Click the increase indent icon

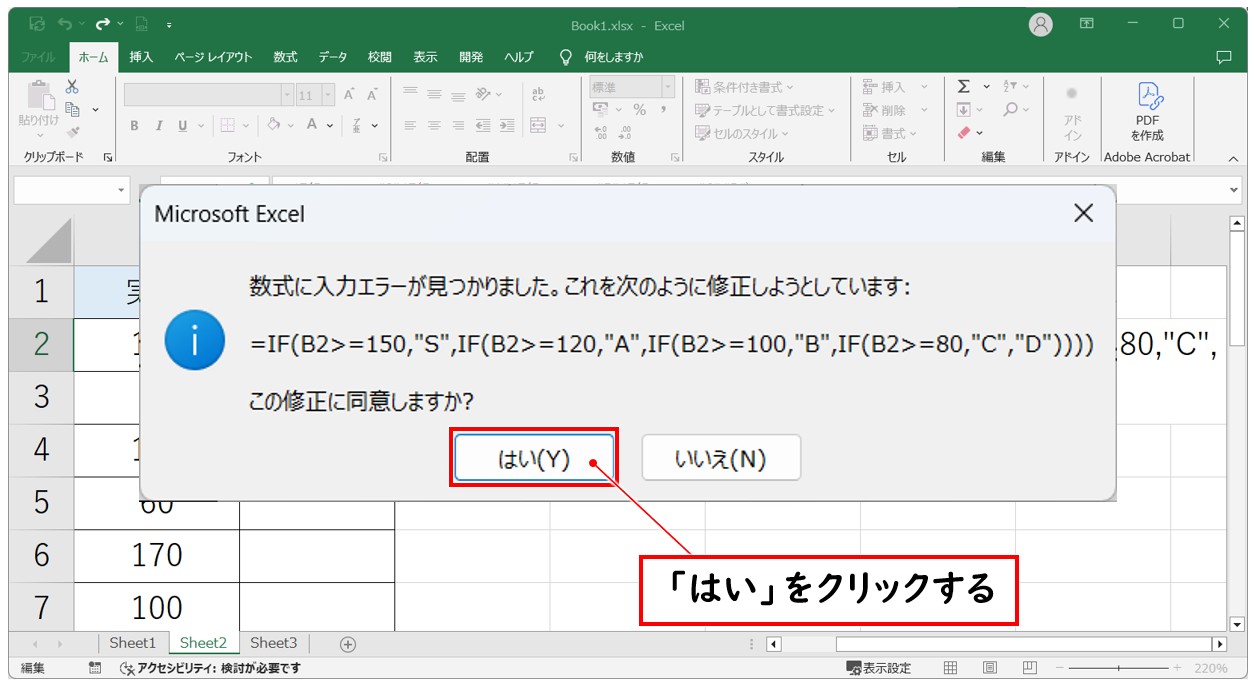507,126
